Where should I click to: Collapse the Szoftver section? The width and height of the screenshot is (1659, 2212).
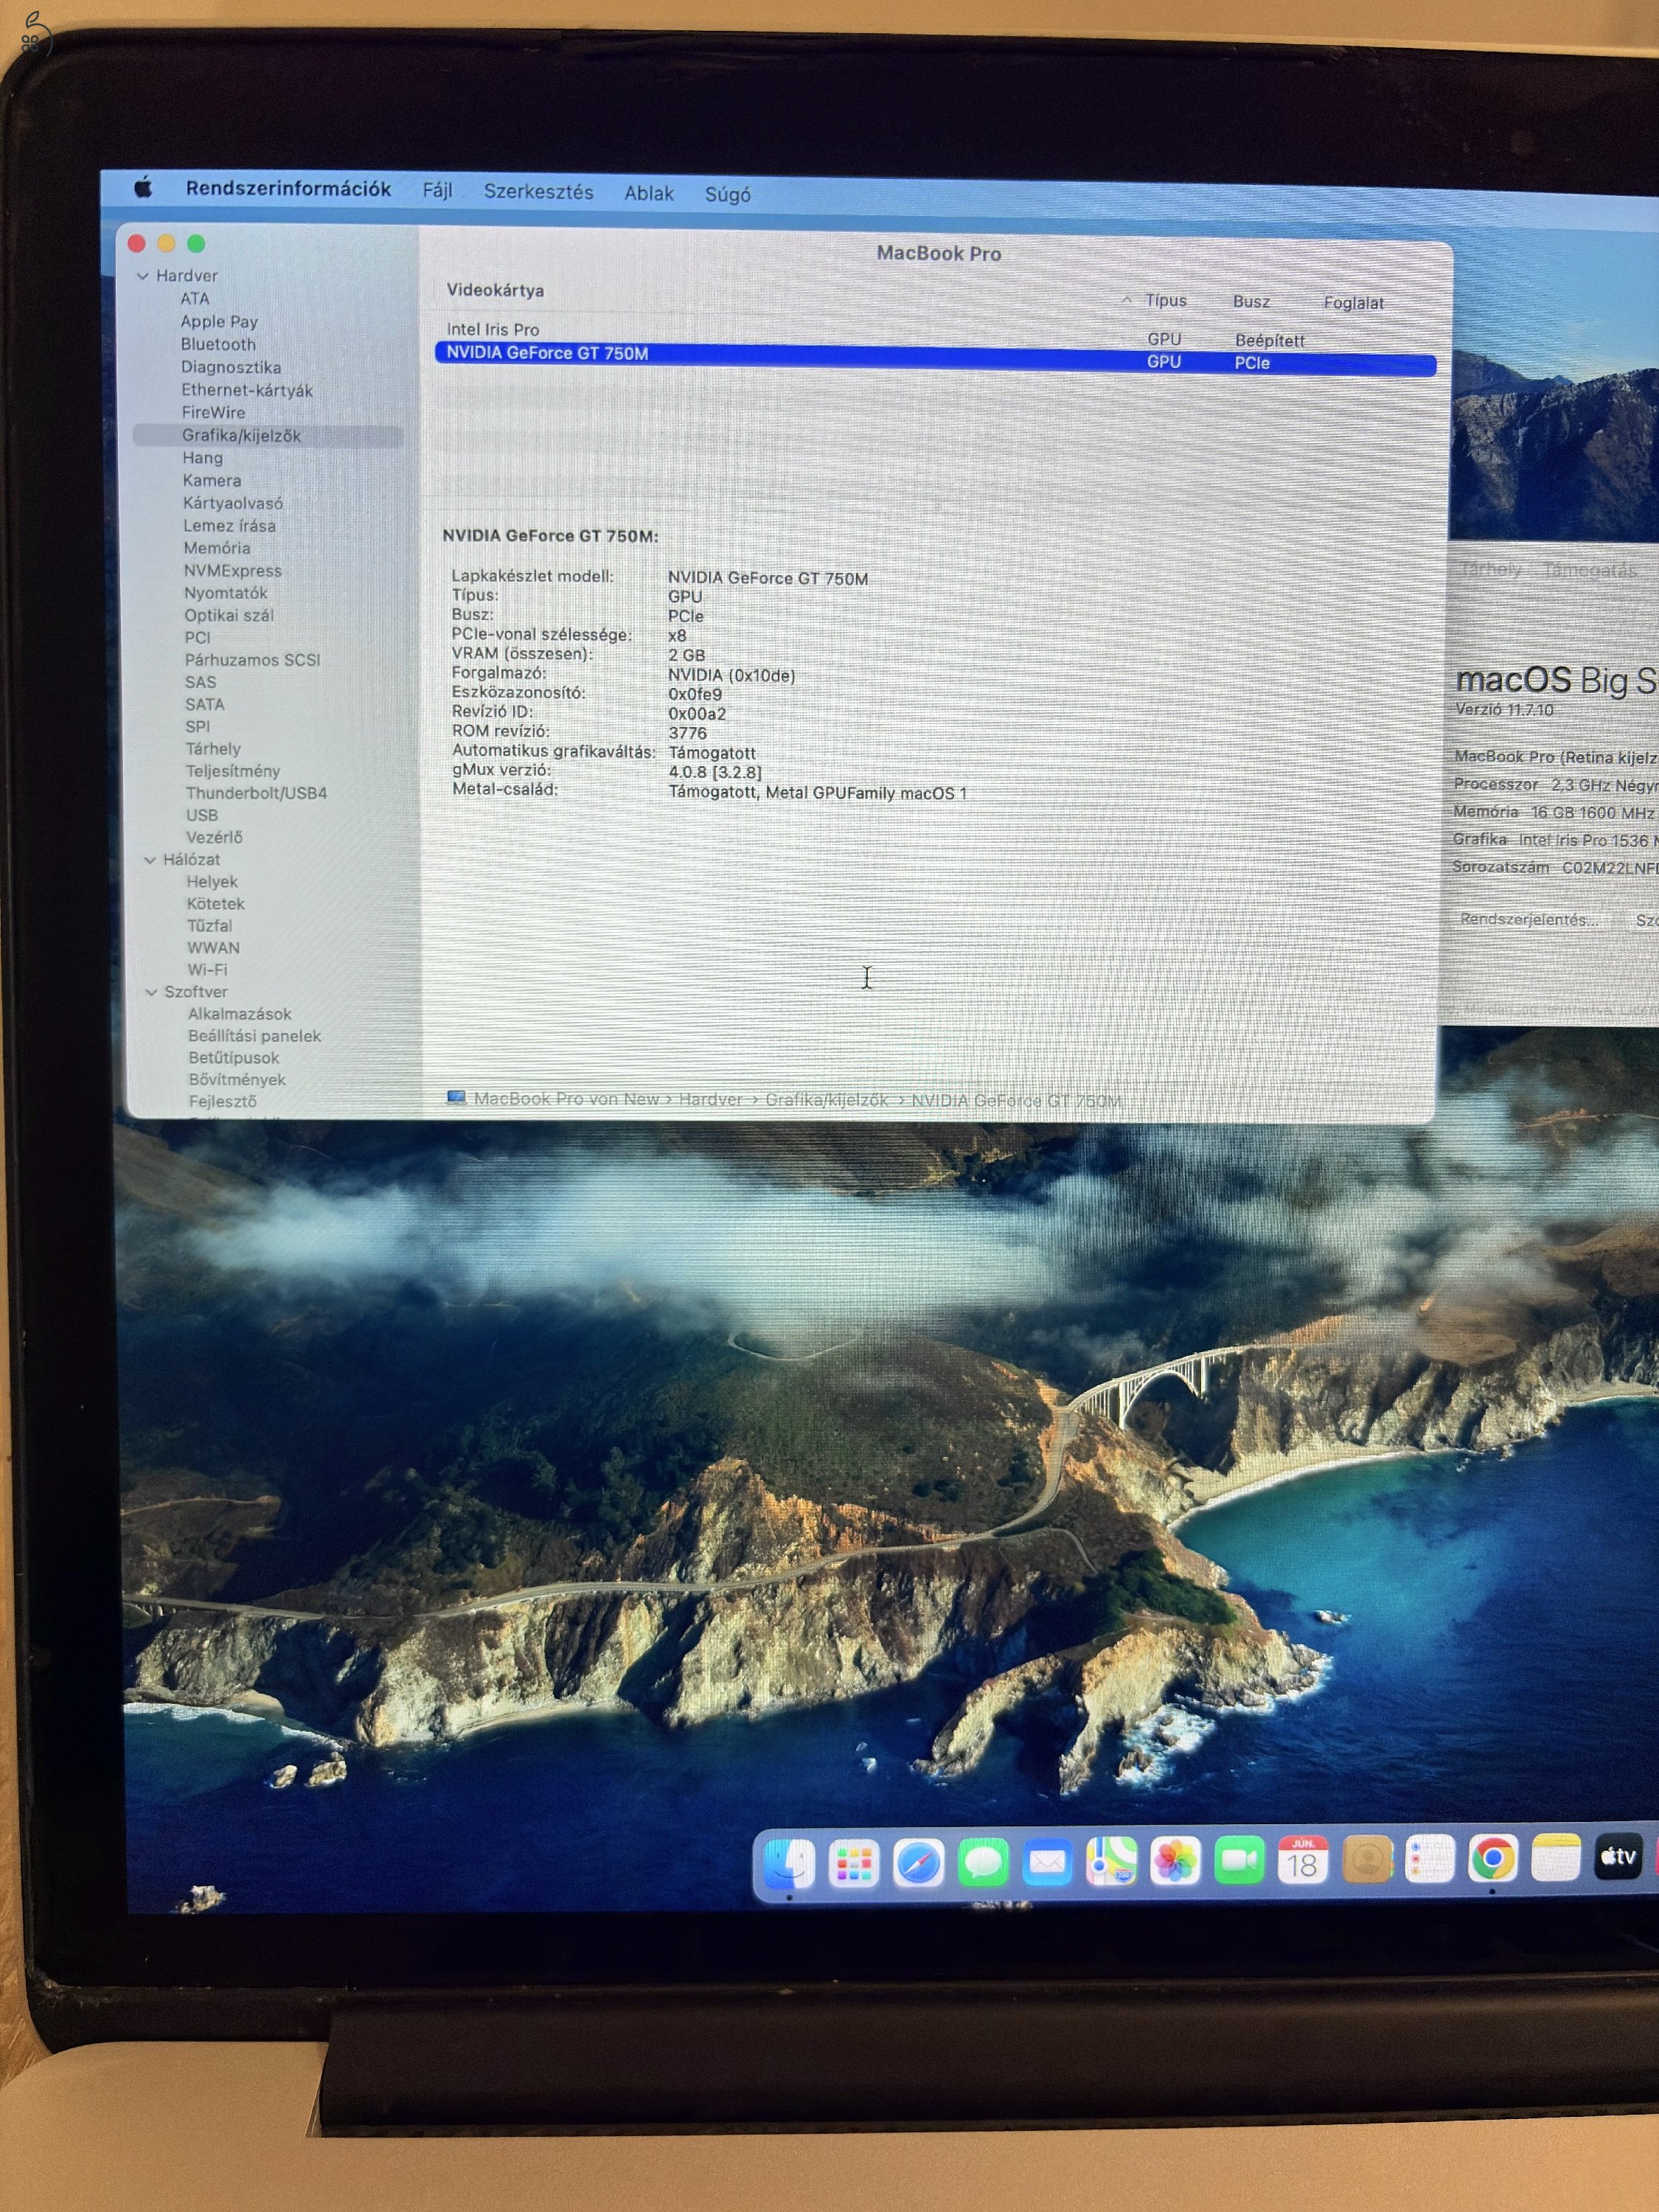[151, 992]
